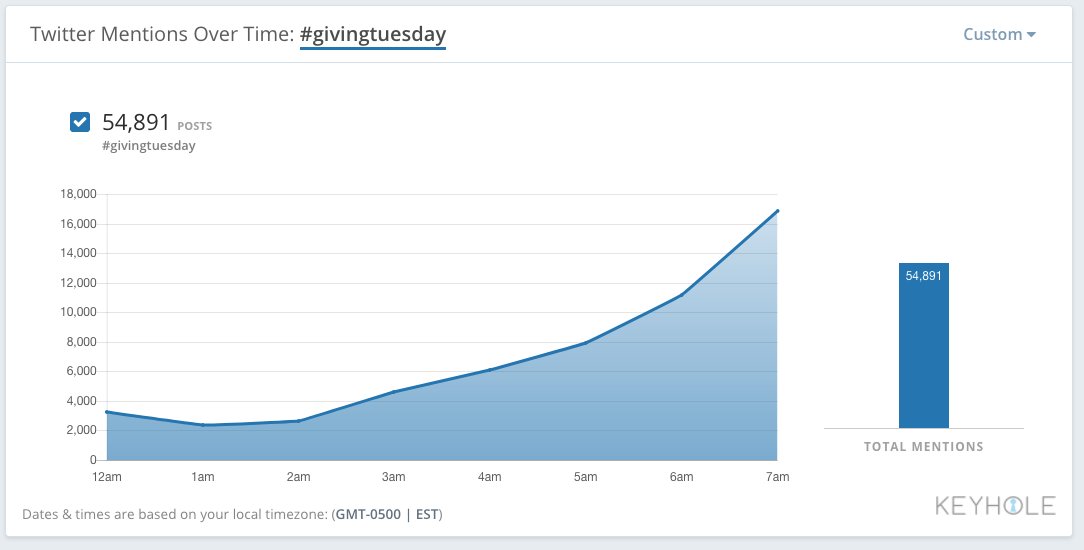Click the 2am x-axis label
Image resolution: width=1084 pixels, height=550 pixels.
click(x=298, y=477)
